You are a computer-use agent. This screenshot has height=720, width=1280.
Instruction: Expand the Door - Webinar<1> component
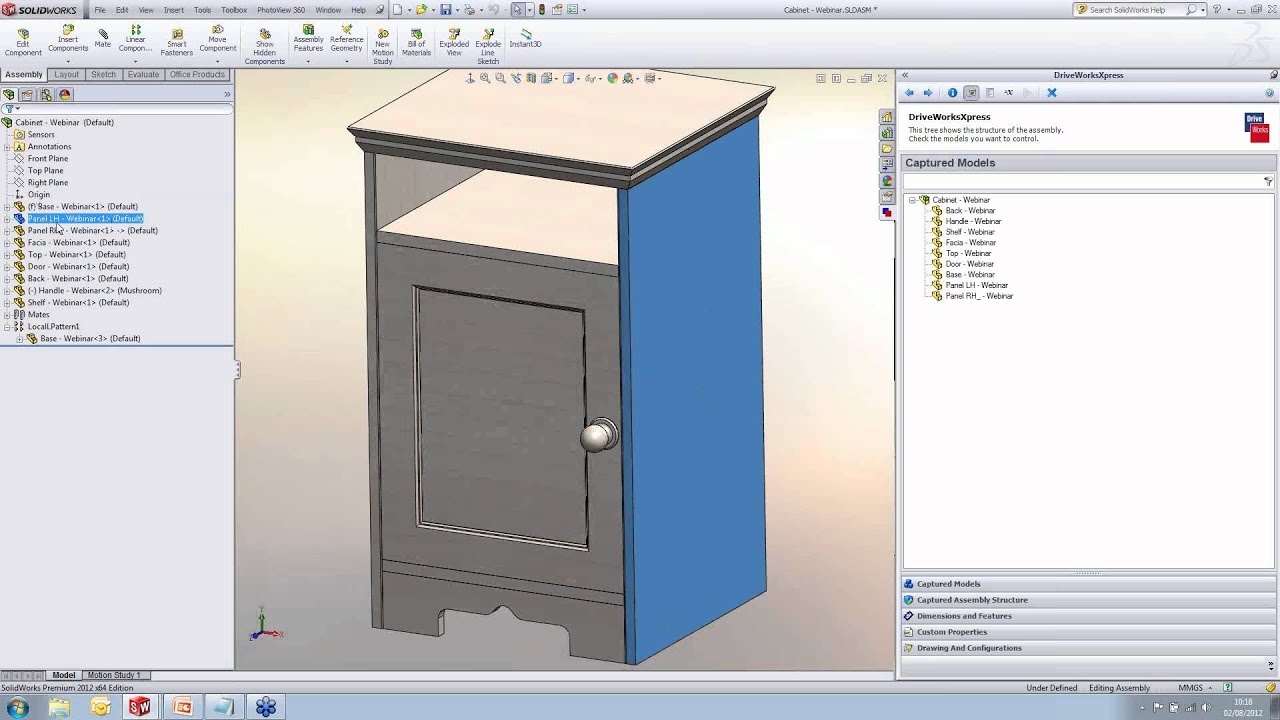(x=7, y=267)
